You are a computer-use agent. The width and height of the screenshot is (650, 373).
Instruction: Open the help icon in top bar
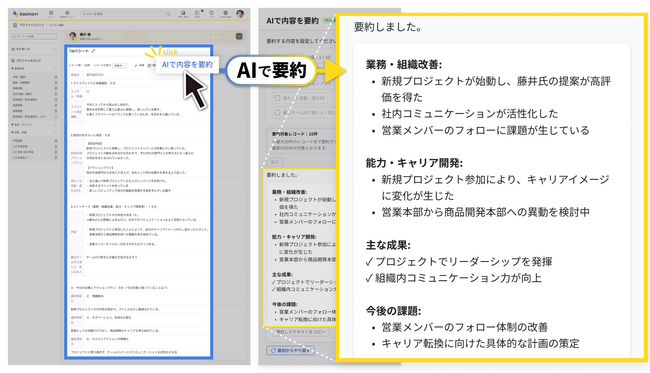pyautogui.click(x=211, y=14)
